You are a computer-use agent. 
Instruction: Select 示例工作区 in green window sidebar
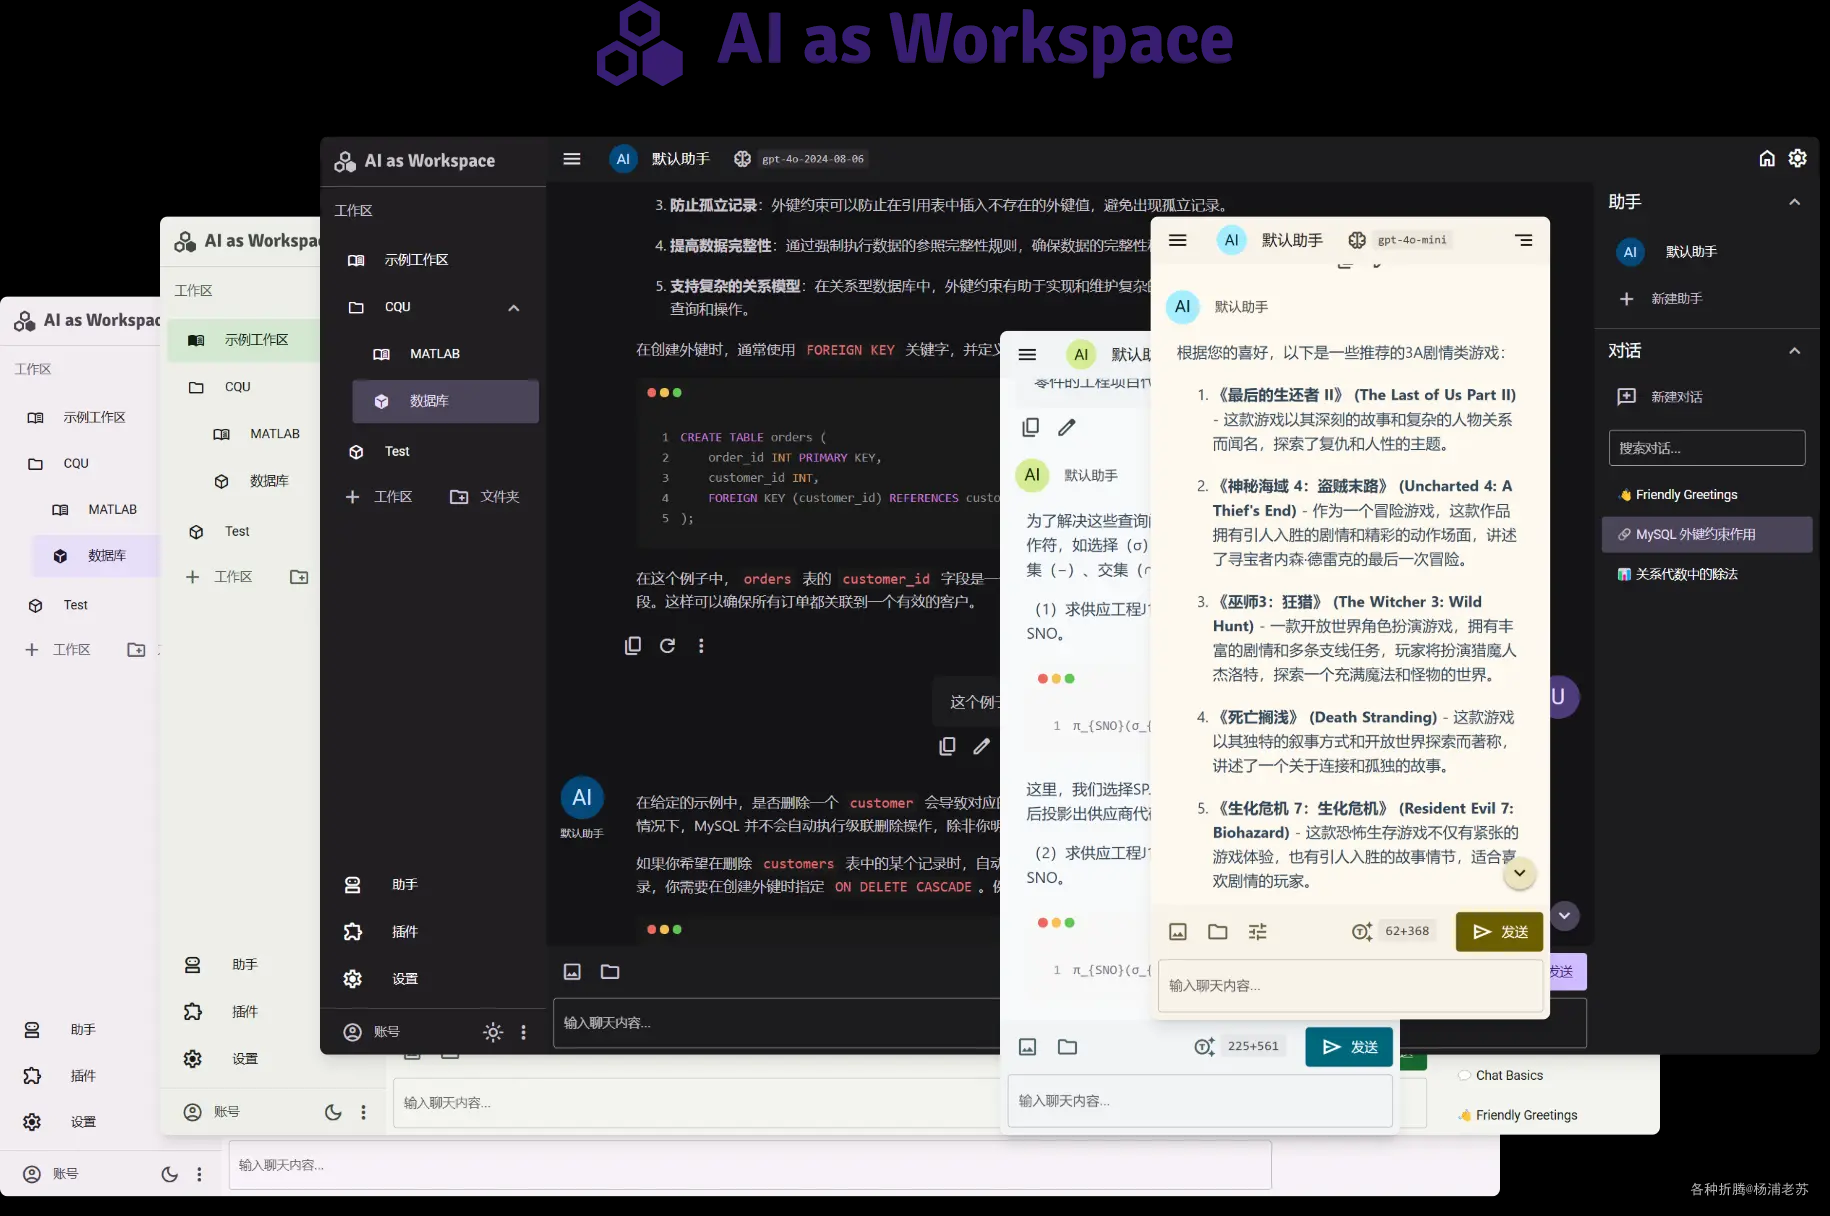(x=242, y=340)
